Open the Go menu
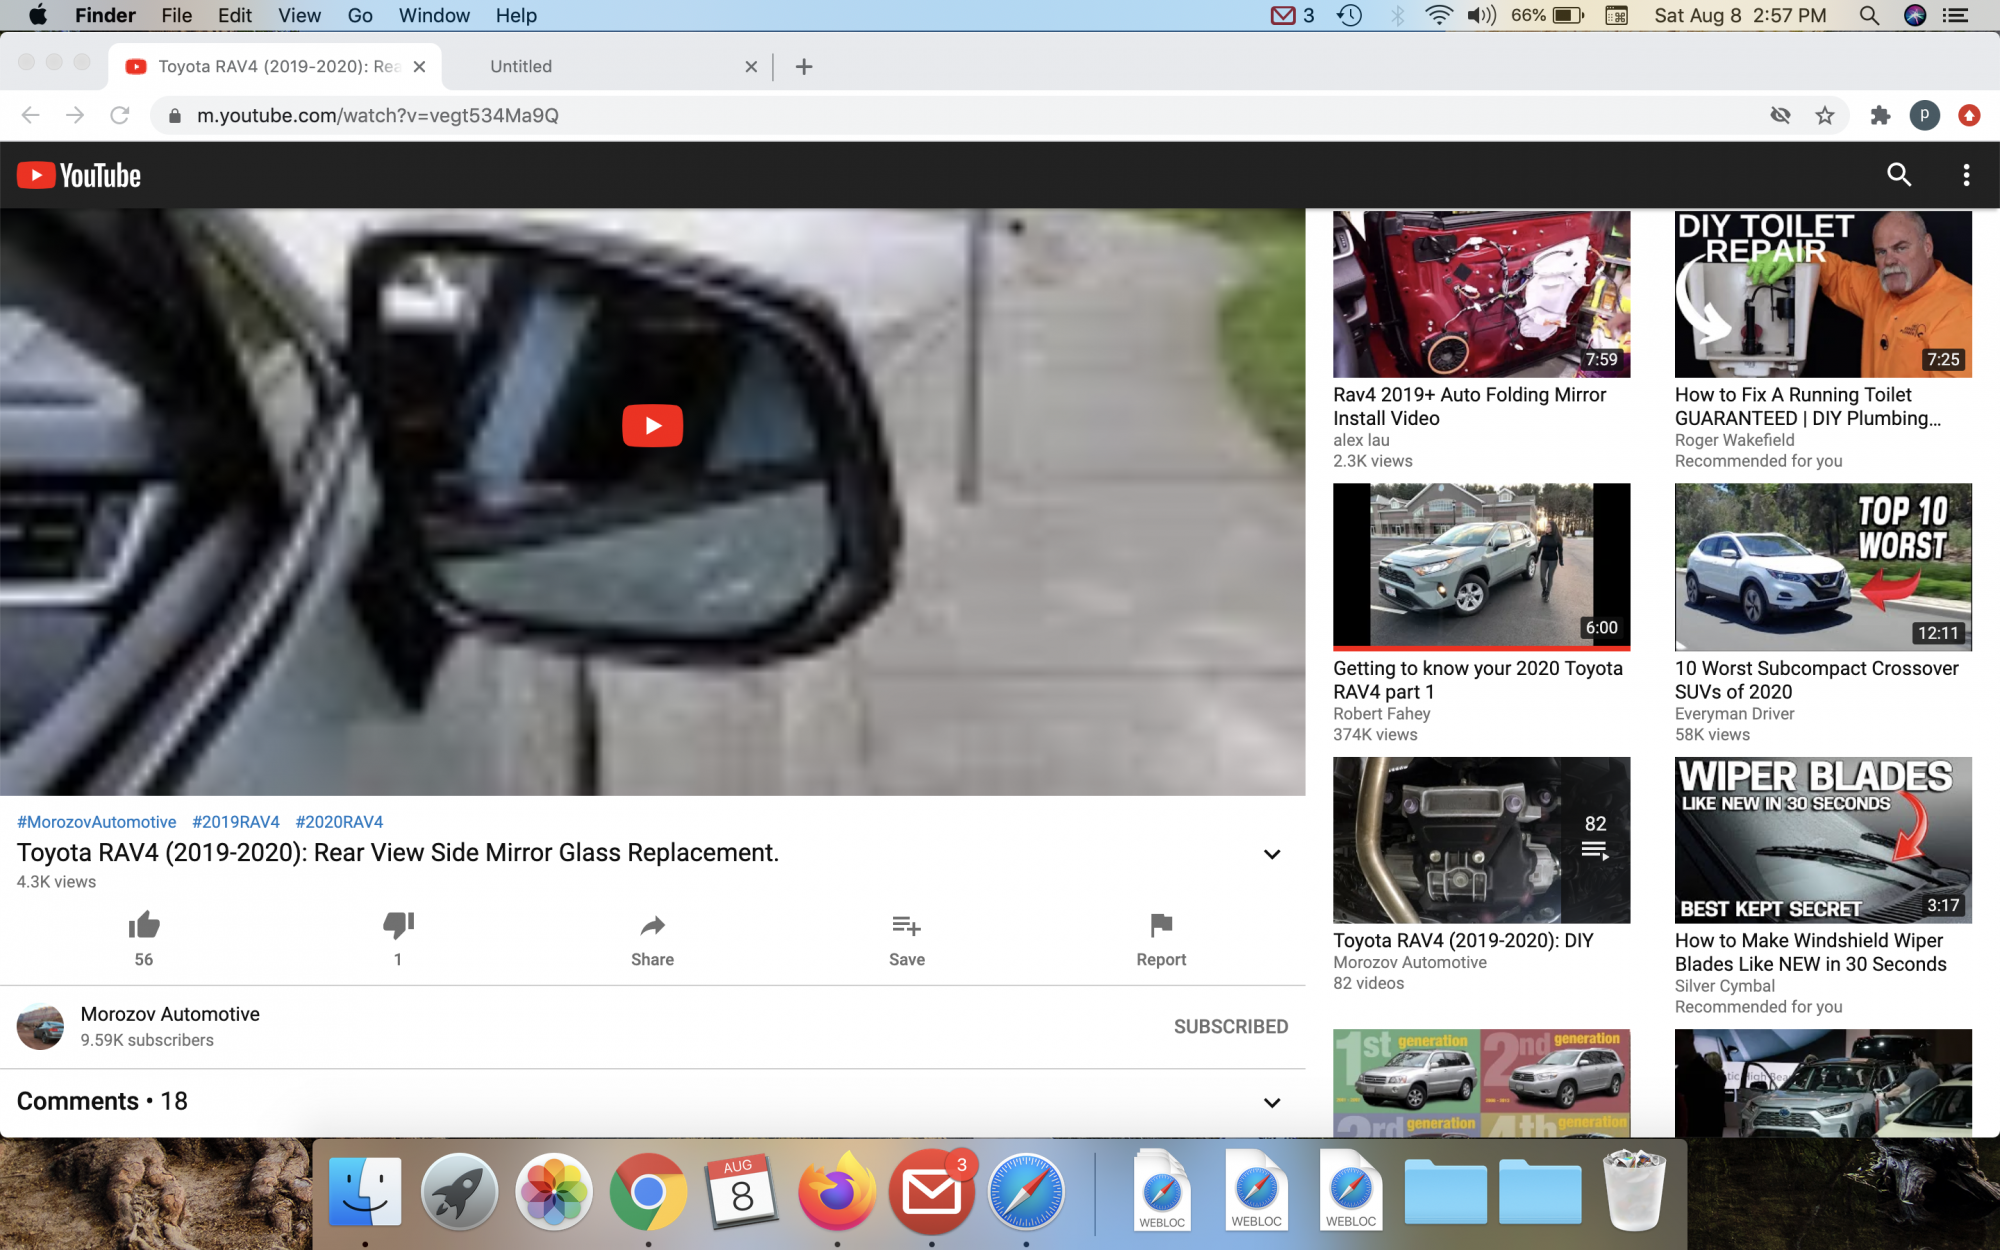Viewport: 2000px width, 1250px height. pos(360,15)
